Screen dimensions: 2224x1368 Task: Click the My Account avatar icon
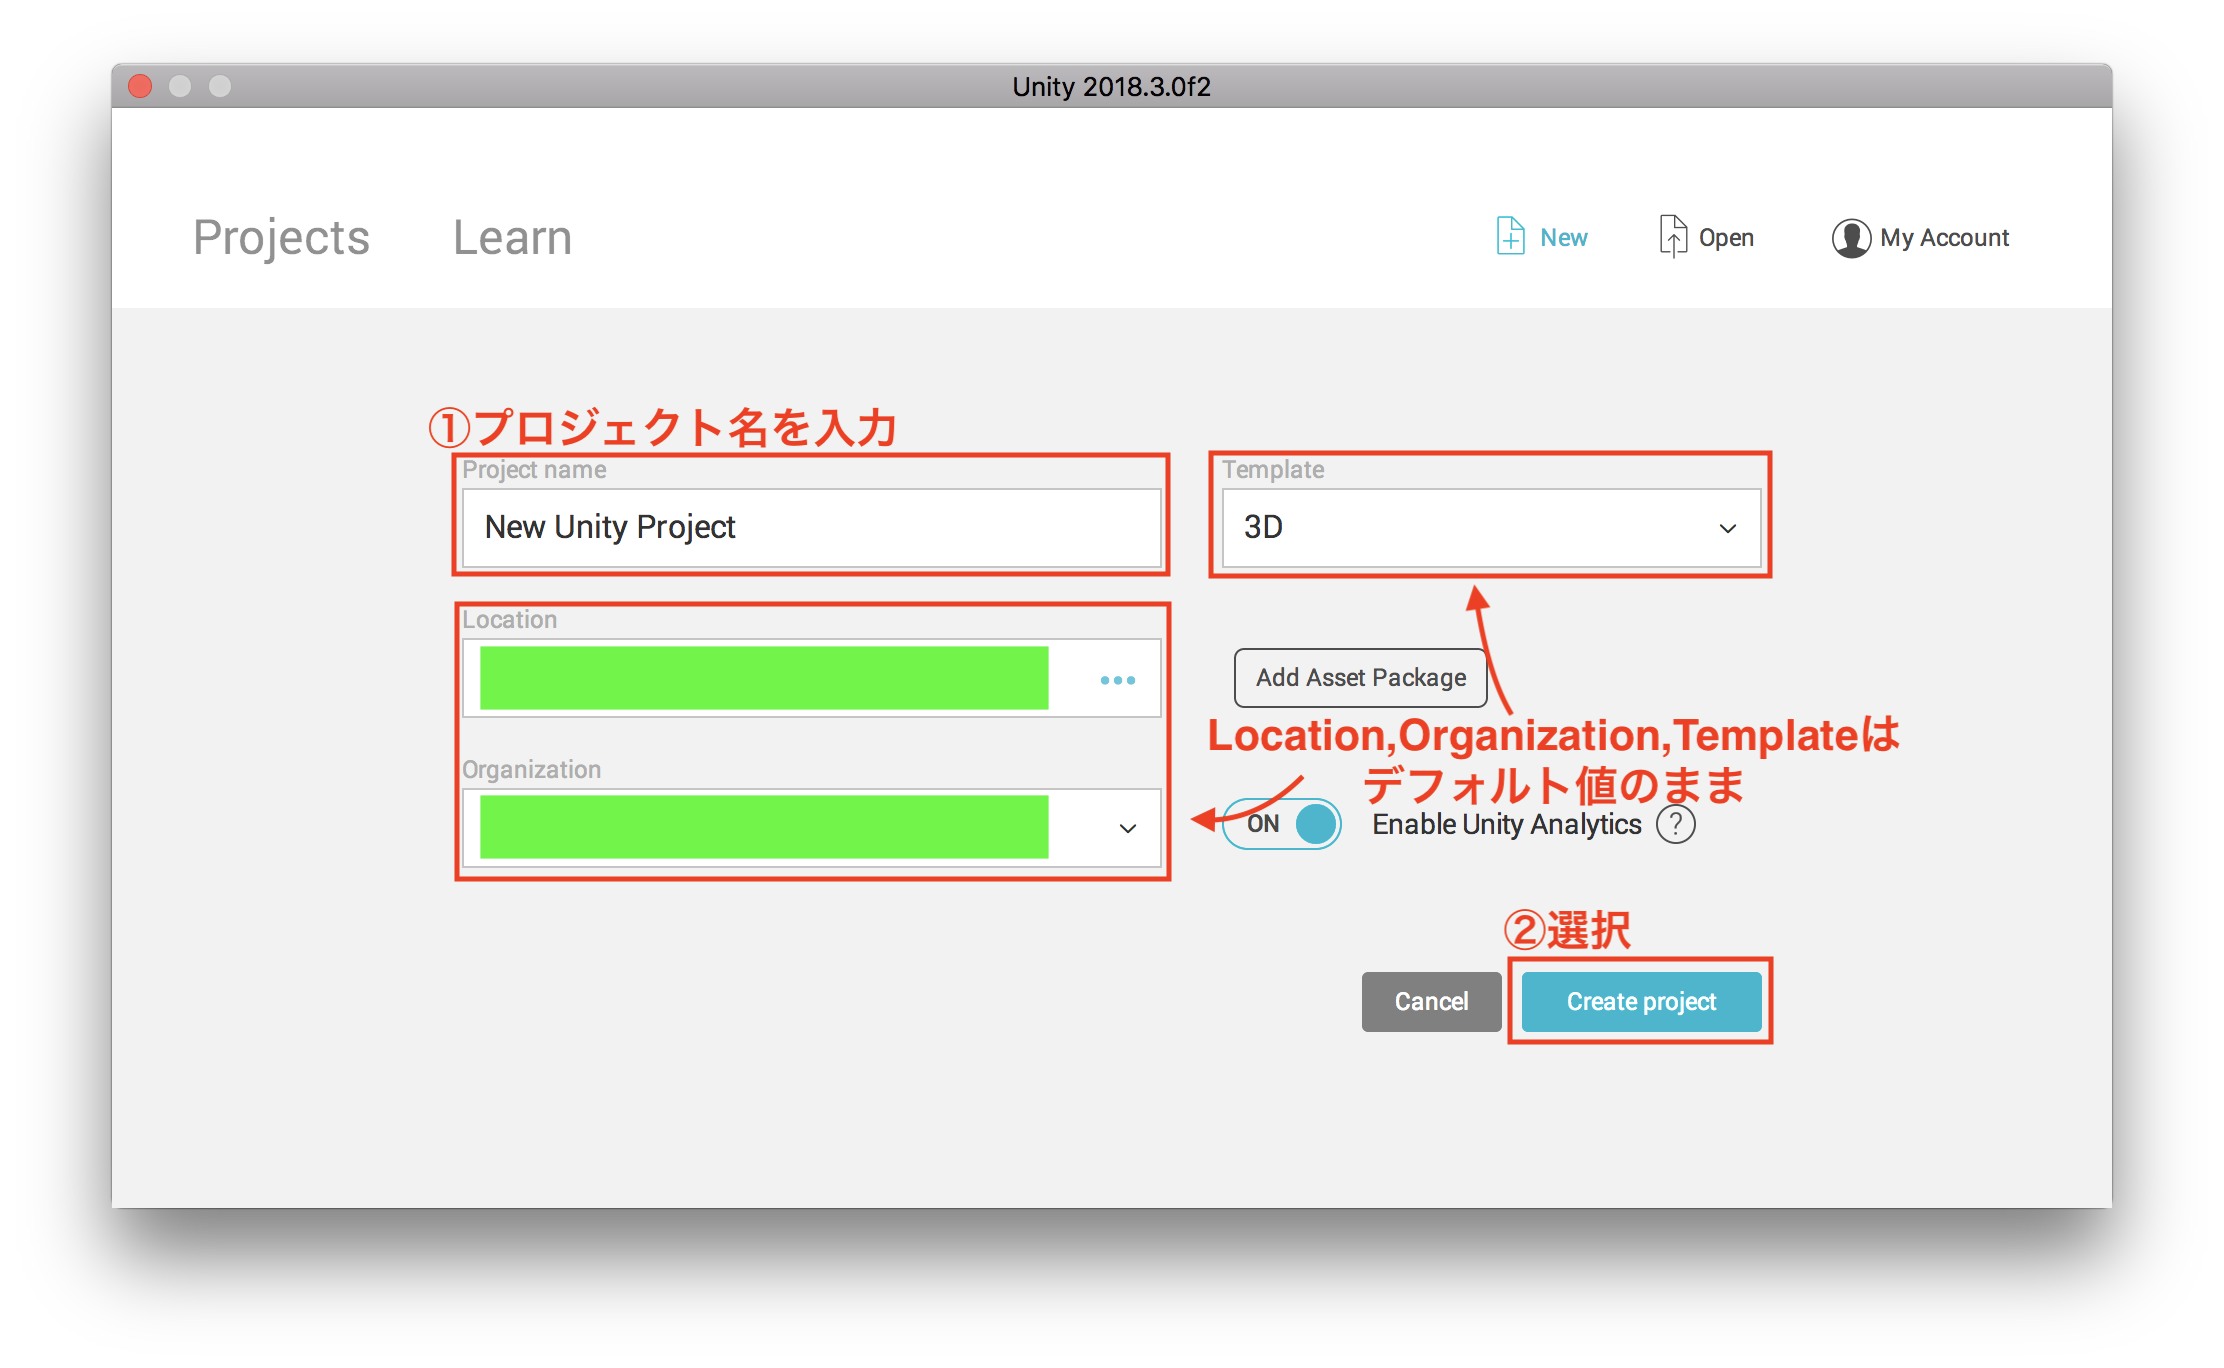1851,238
